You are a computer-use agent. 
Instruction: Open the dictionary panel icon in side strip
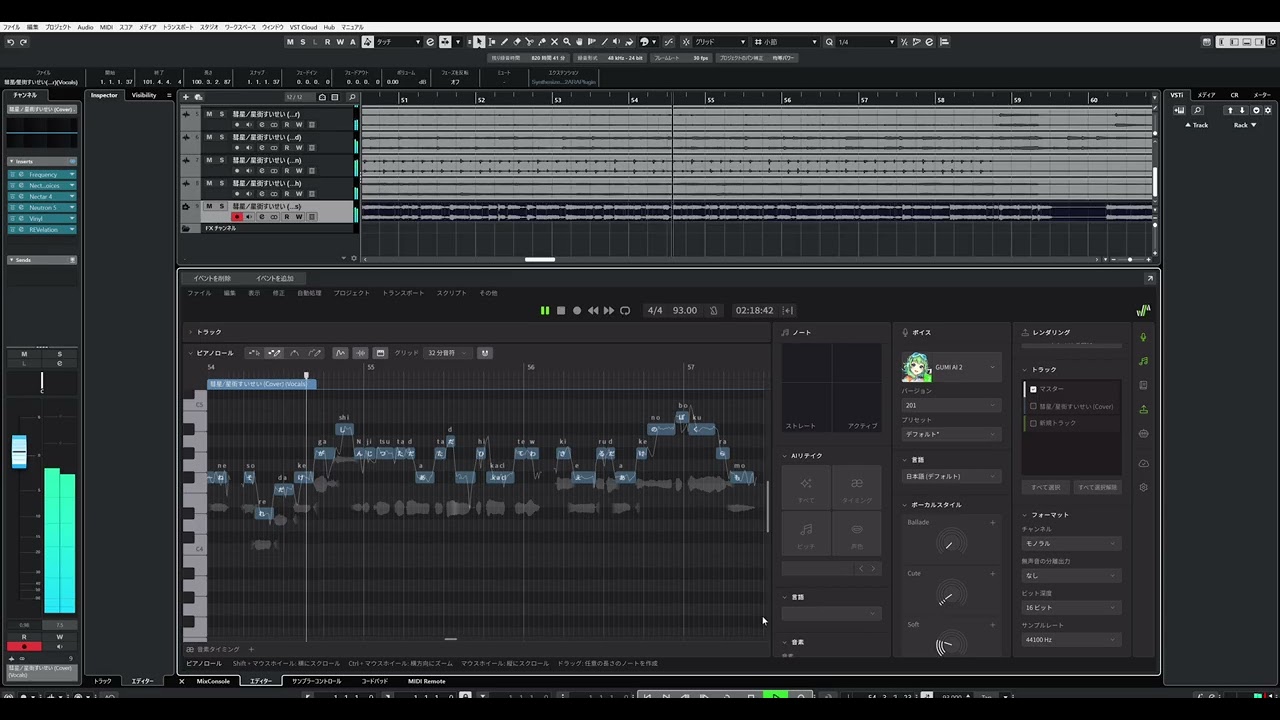click(x=1143, y=385)
